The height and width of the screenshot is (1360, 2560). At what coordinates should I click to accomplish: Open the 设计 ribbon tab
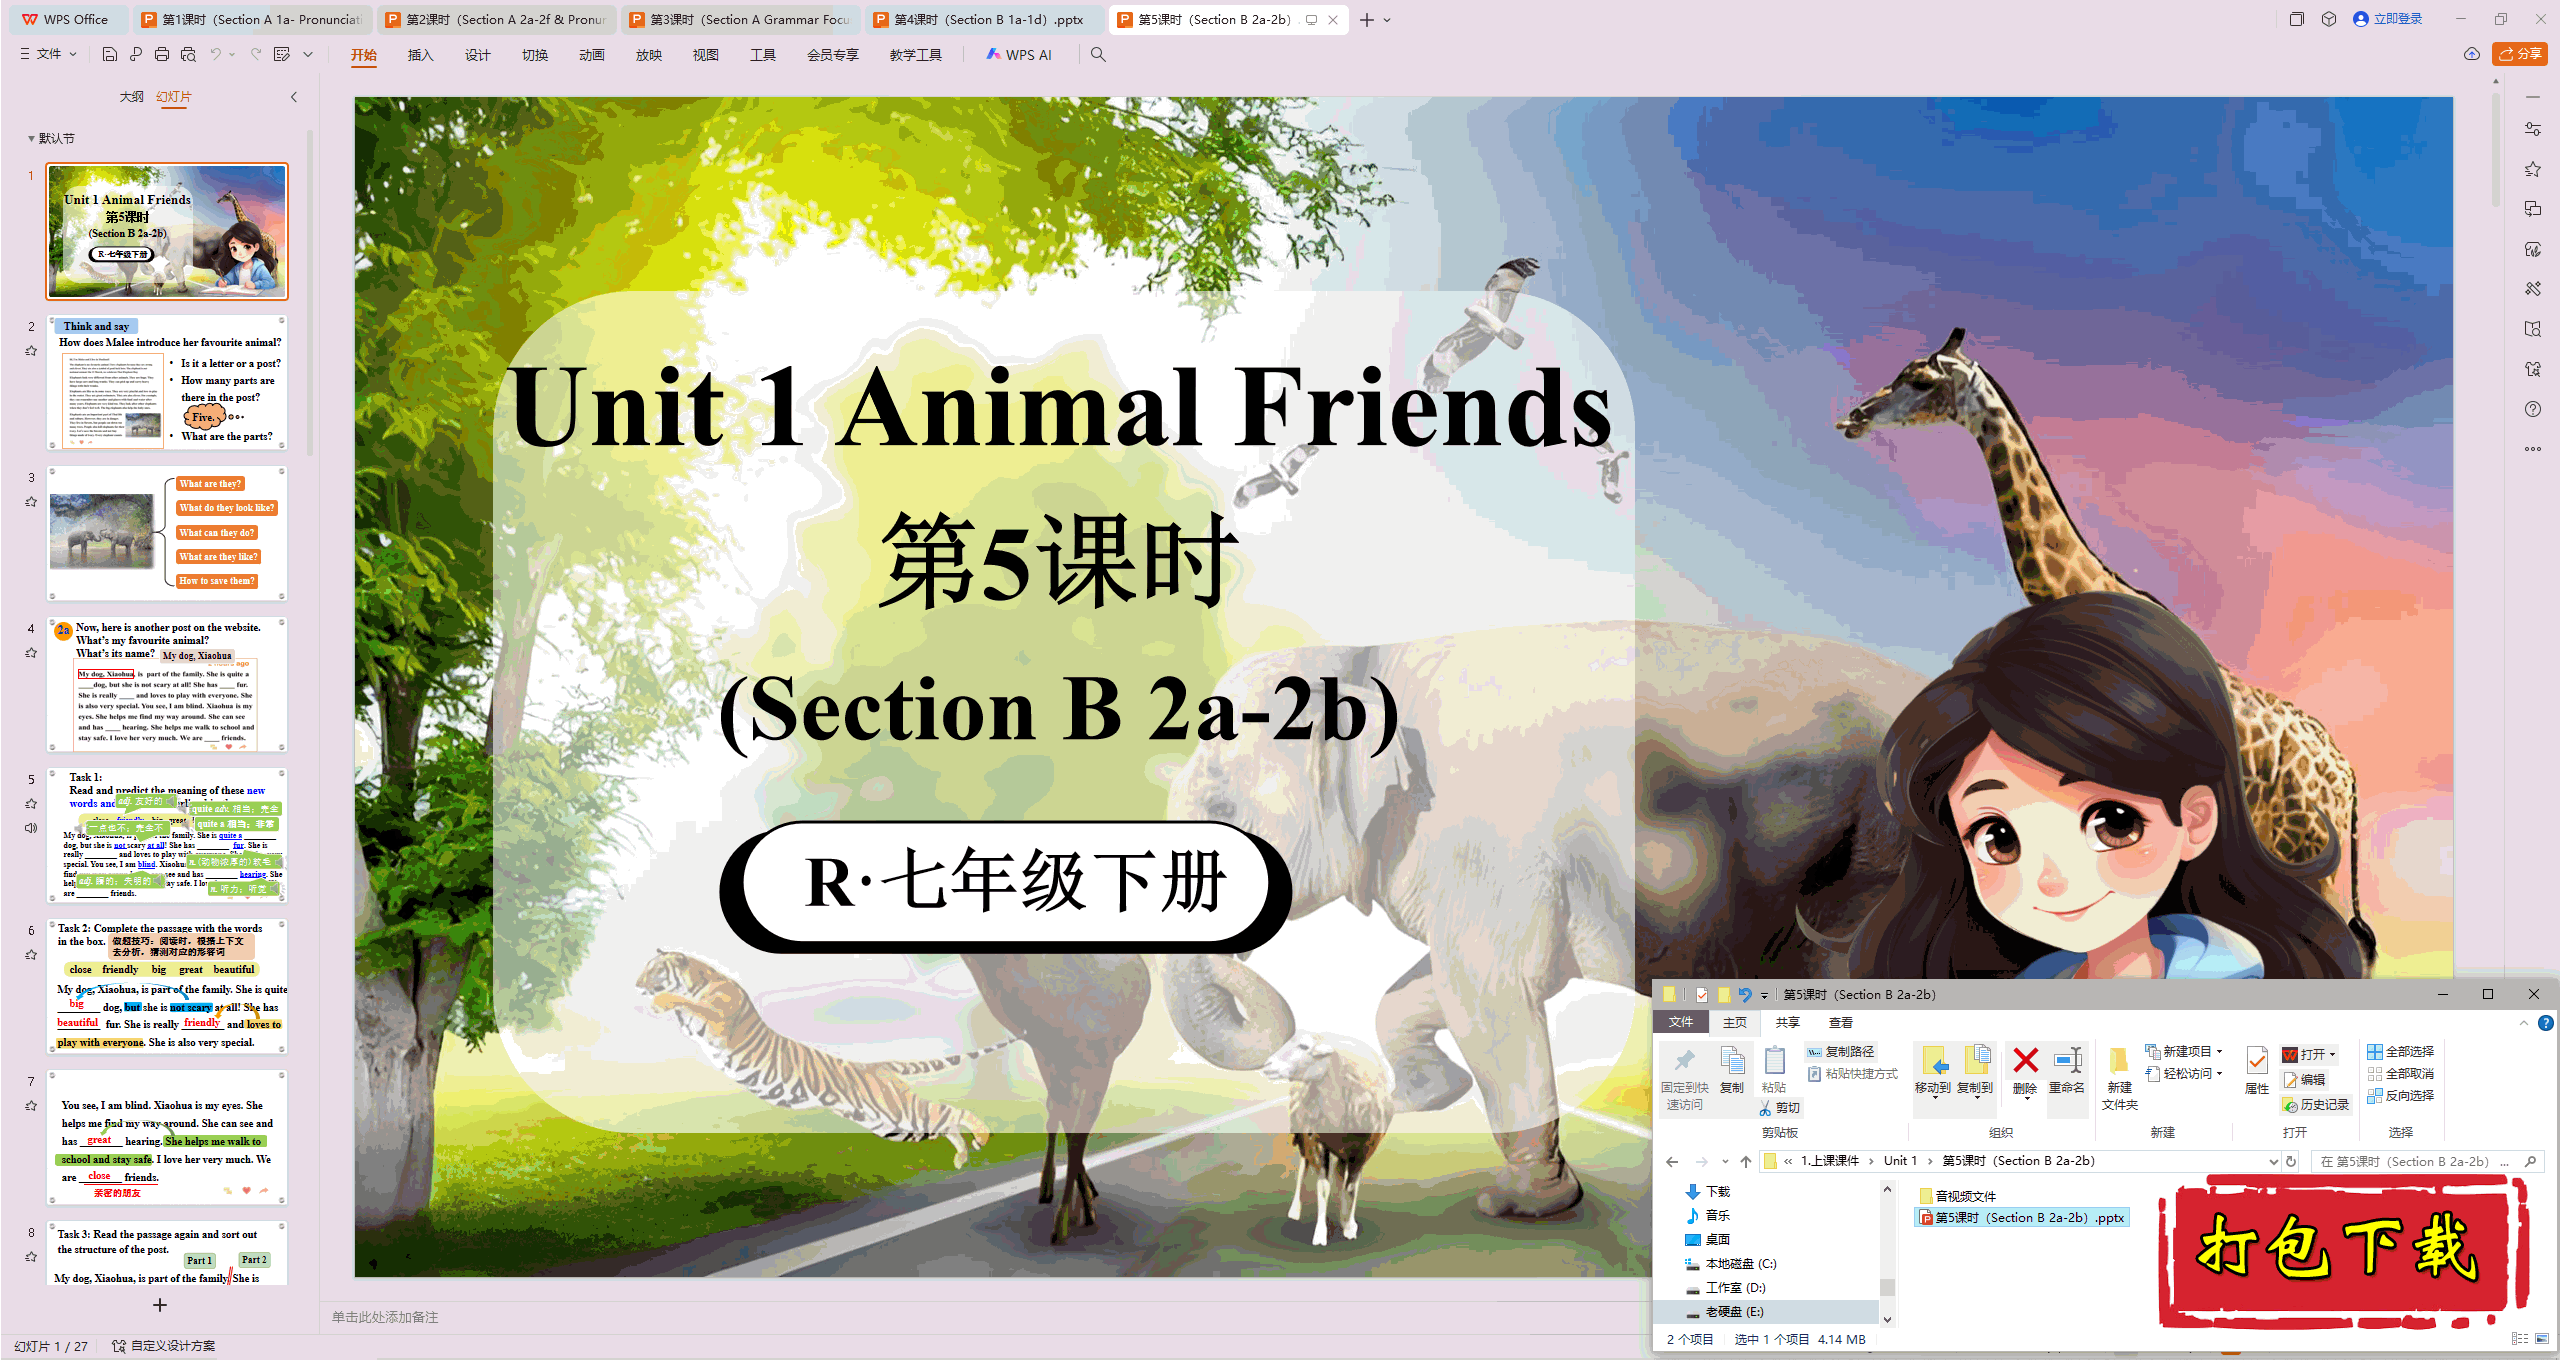coord(477,55)
